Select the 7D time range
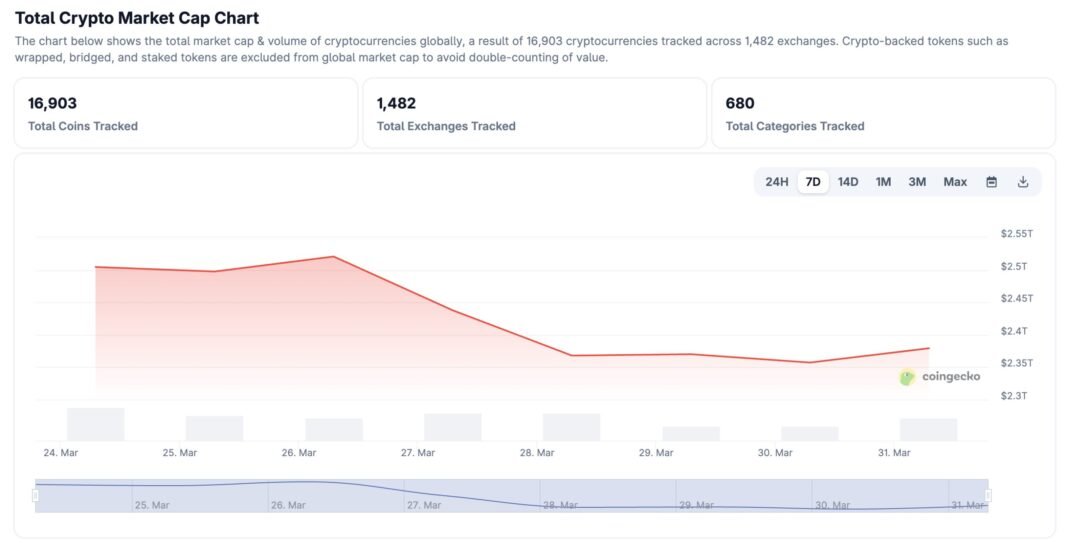This screenshot has width=1068, height=545. (x=813, y=182)
